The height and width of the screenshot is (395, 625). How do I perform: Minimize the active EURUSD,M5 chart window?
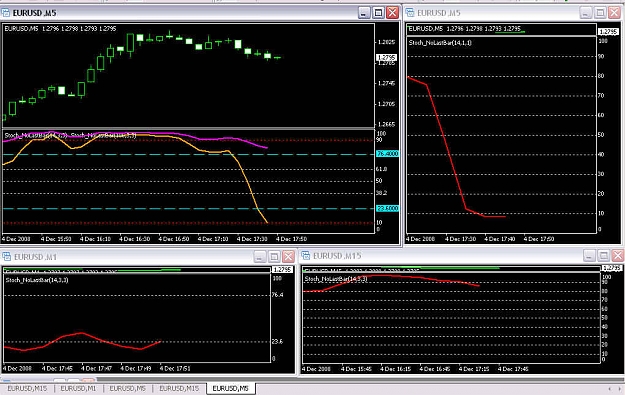(x=364, y=13)
